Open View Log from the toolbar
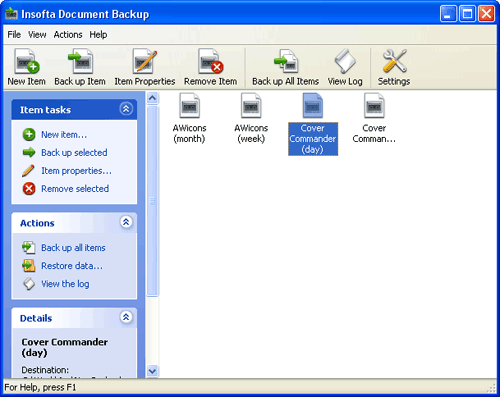Screen dimensions: 500x397 345,61
